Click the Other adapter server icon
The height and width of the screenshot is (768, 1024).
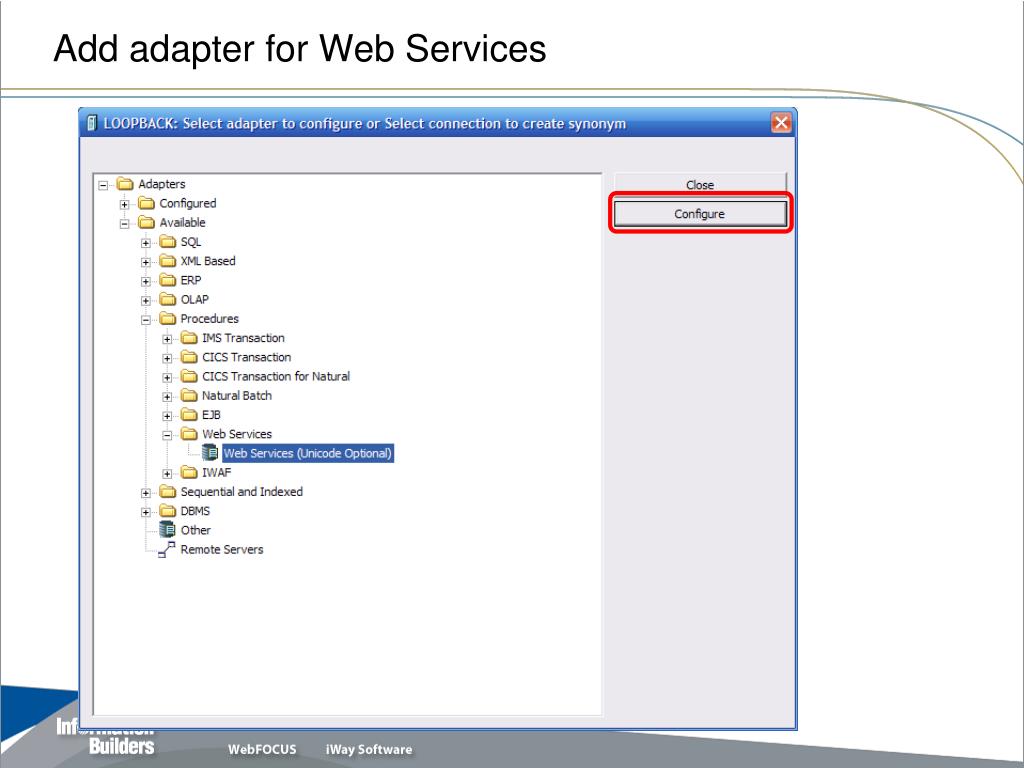point(168,529)
